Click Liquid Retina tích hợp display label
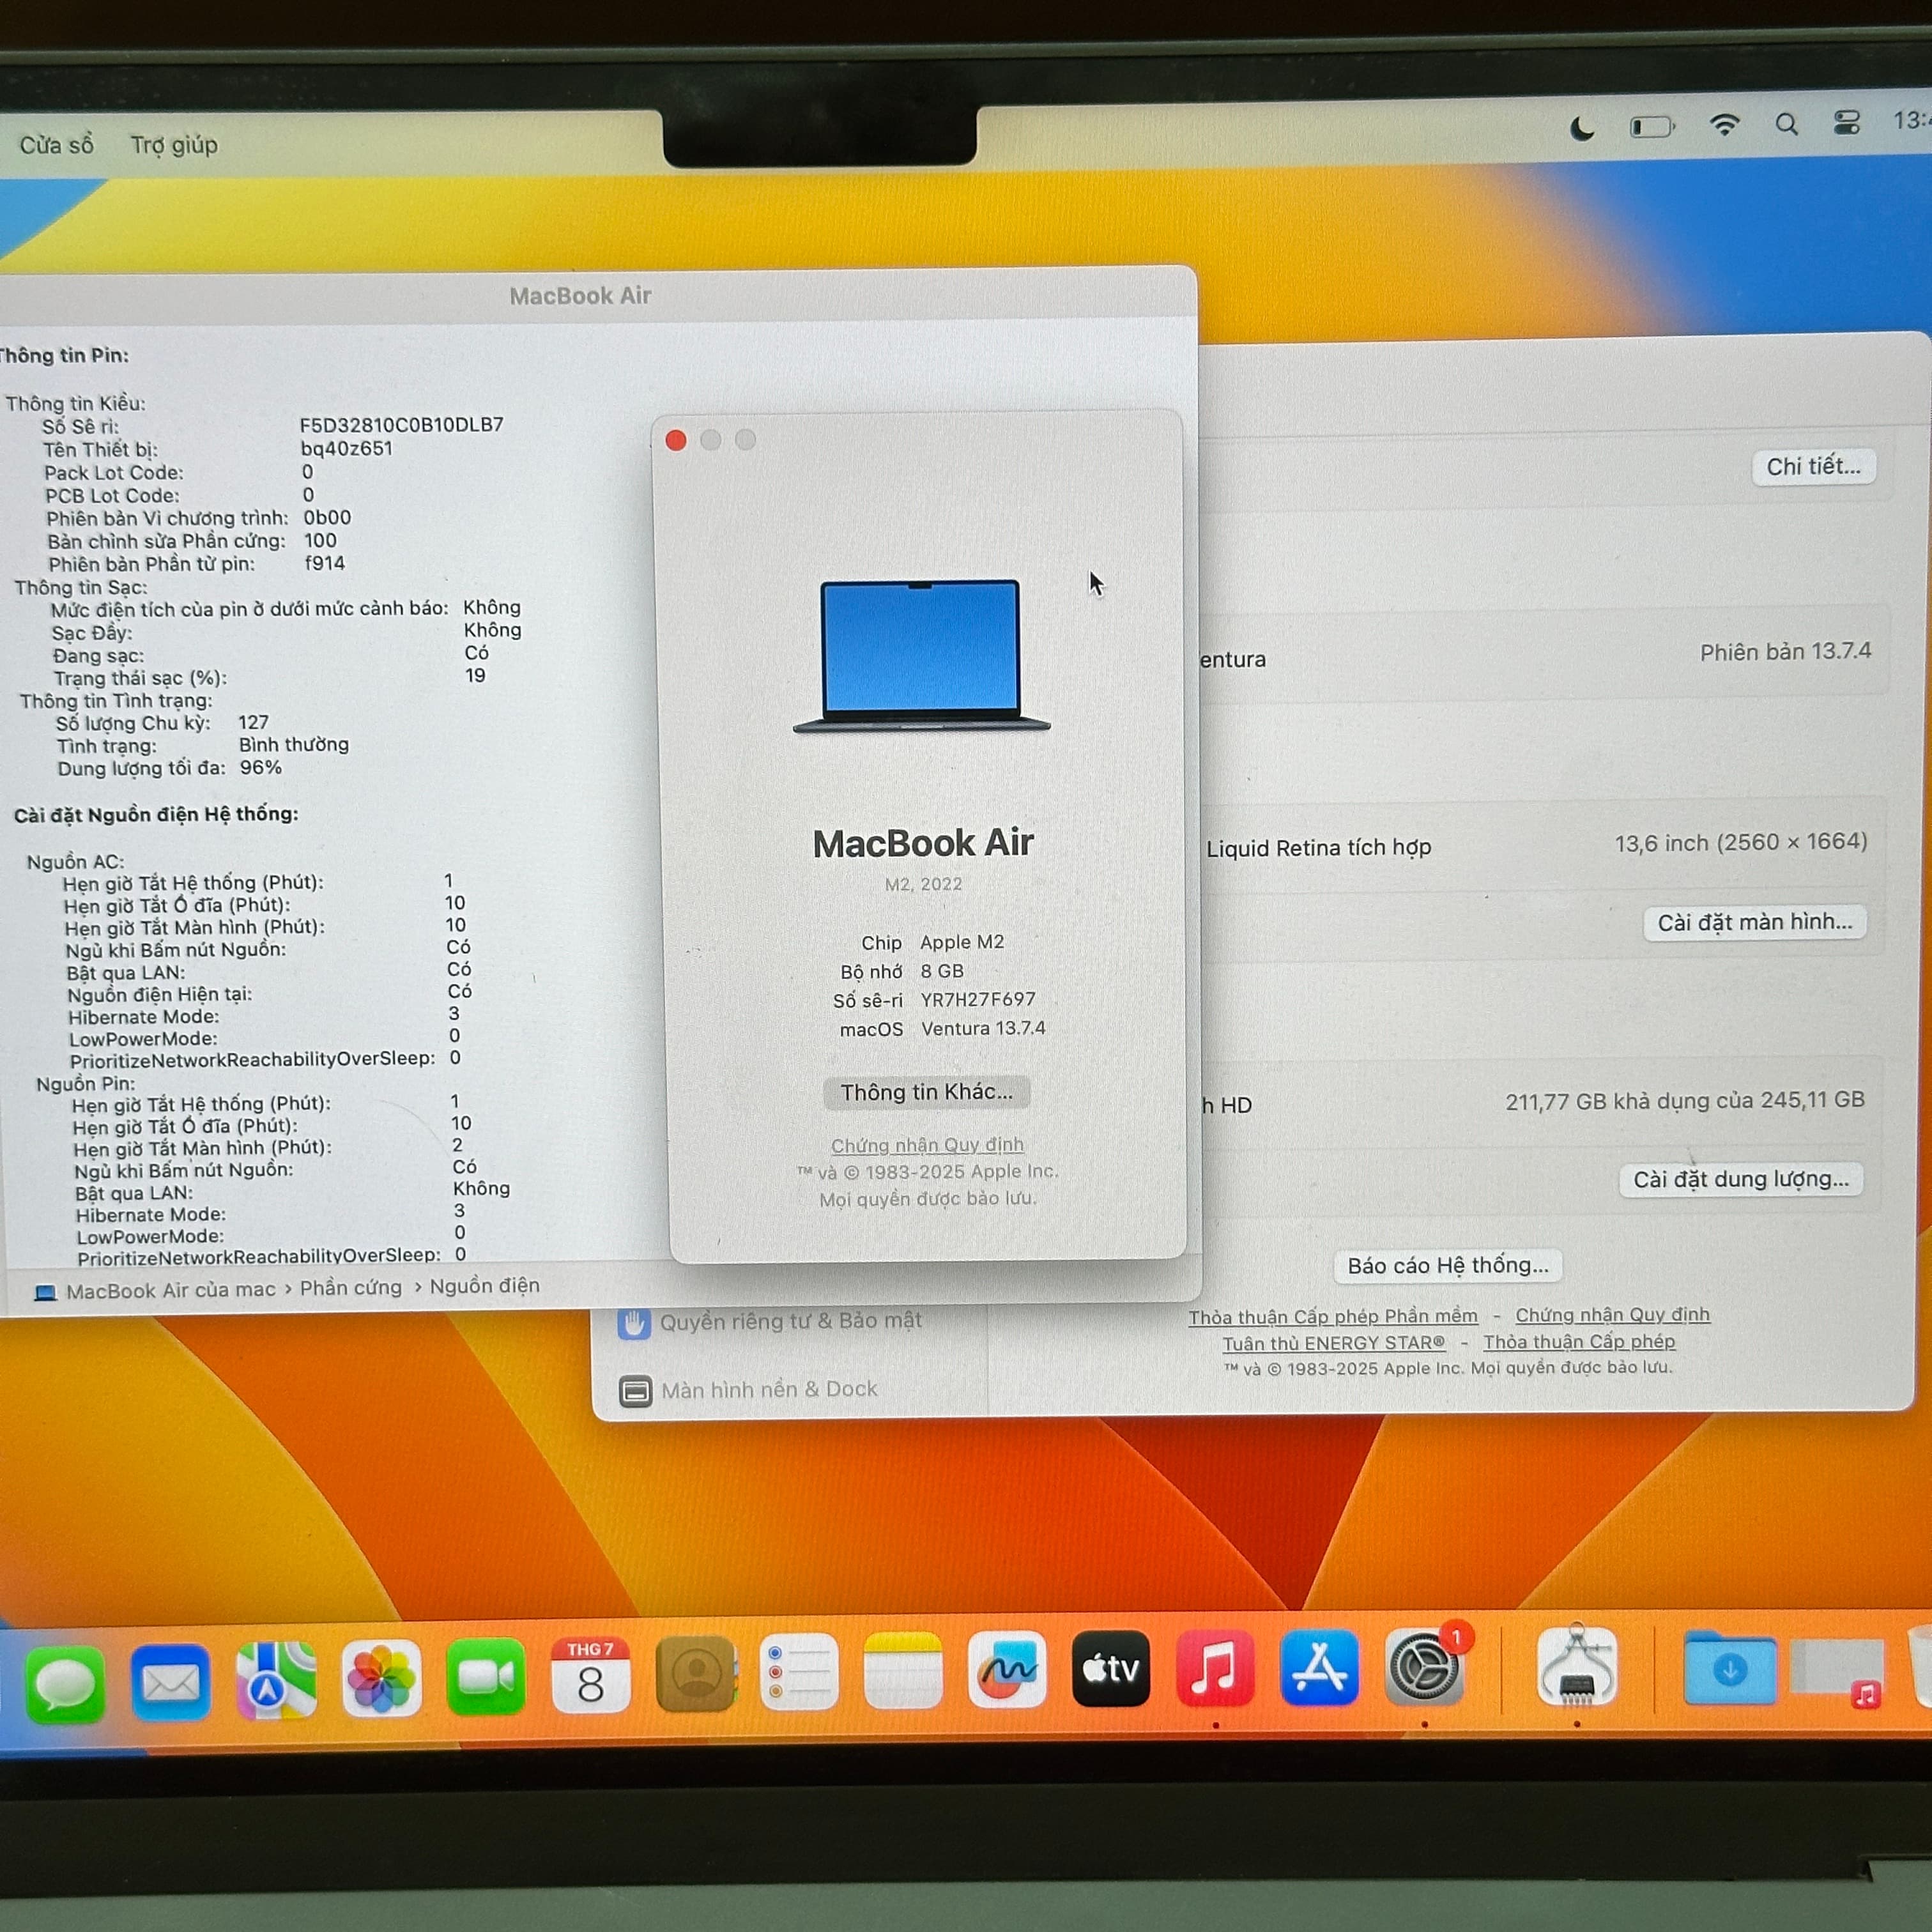This screenshot has width=1932, height=1932. 1318,848
